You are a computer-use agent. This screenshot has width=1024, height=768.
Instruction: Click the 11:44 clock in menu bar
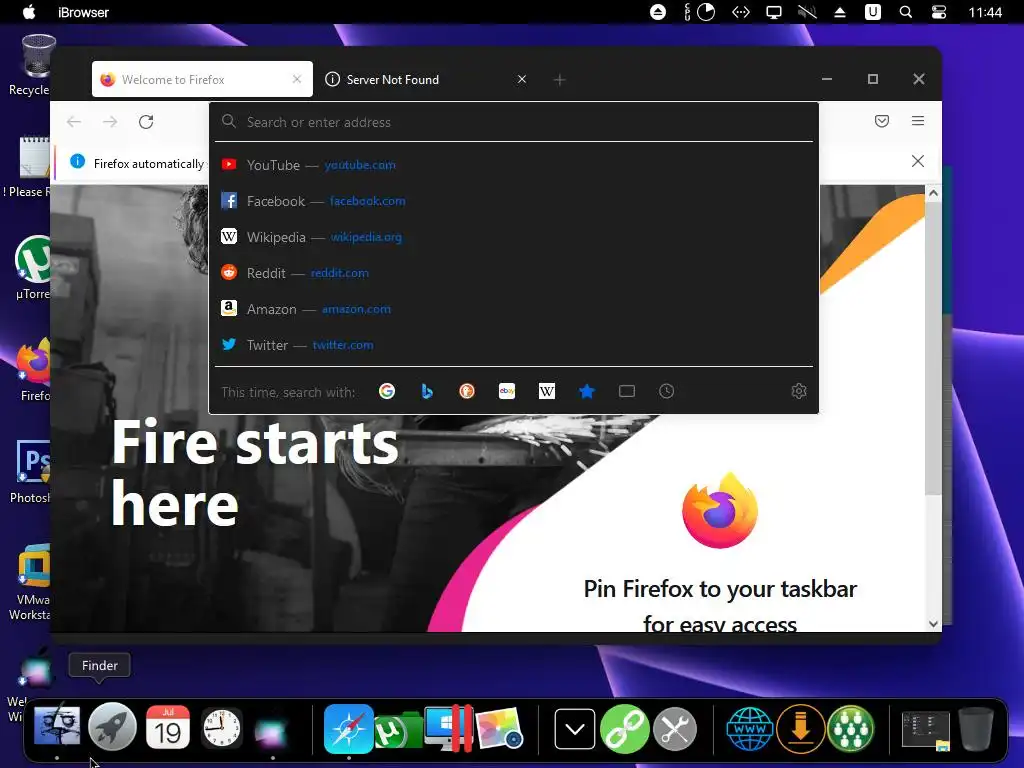coord(985,12)
